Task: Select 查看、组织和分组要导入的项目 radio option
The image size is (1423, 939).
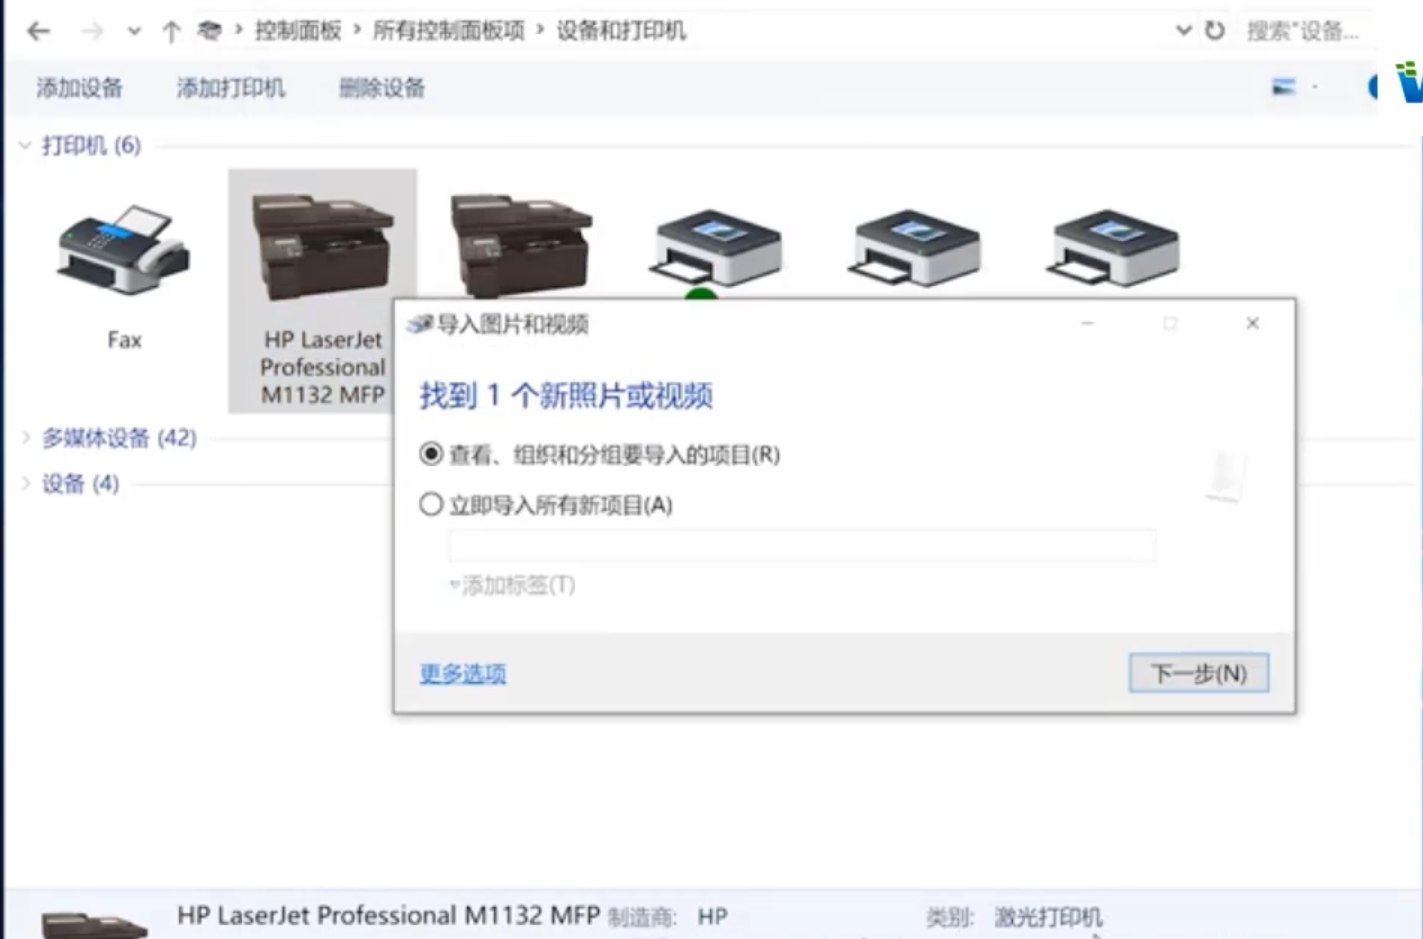Action: coord(431,455)
